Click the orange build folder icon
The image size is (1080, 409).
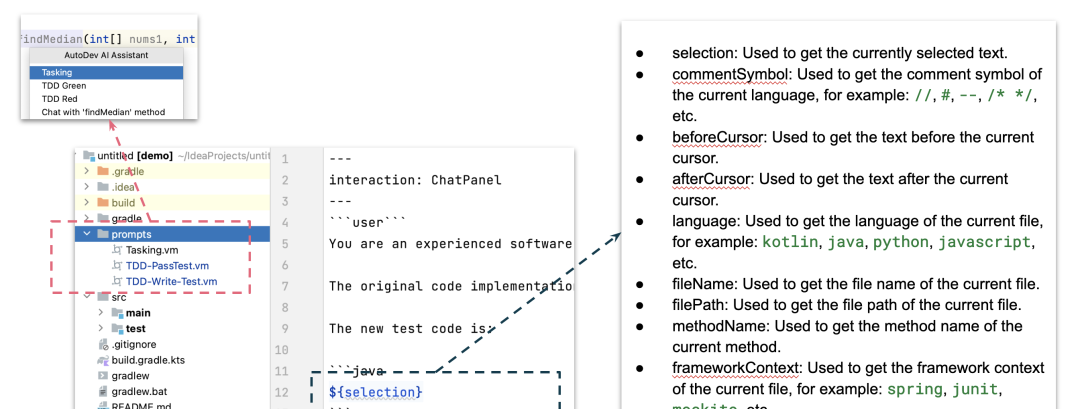tap(103, 203)
